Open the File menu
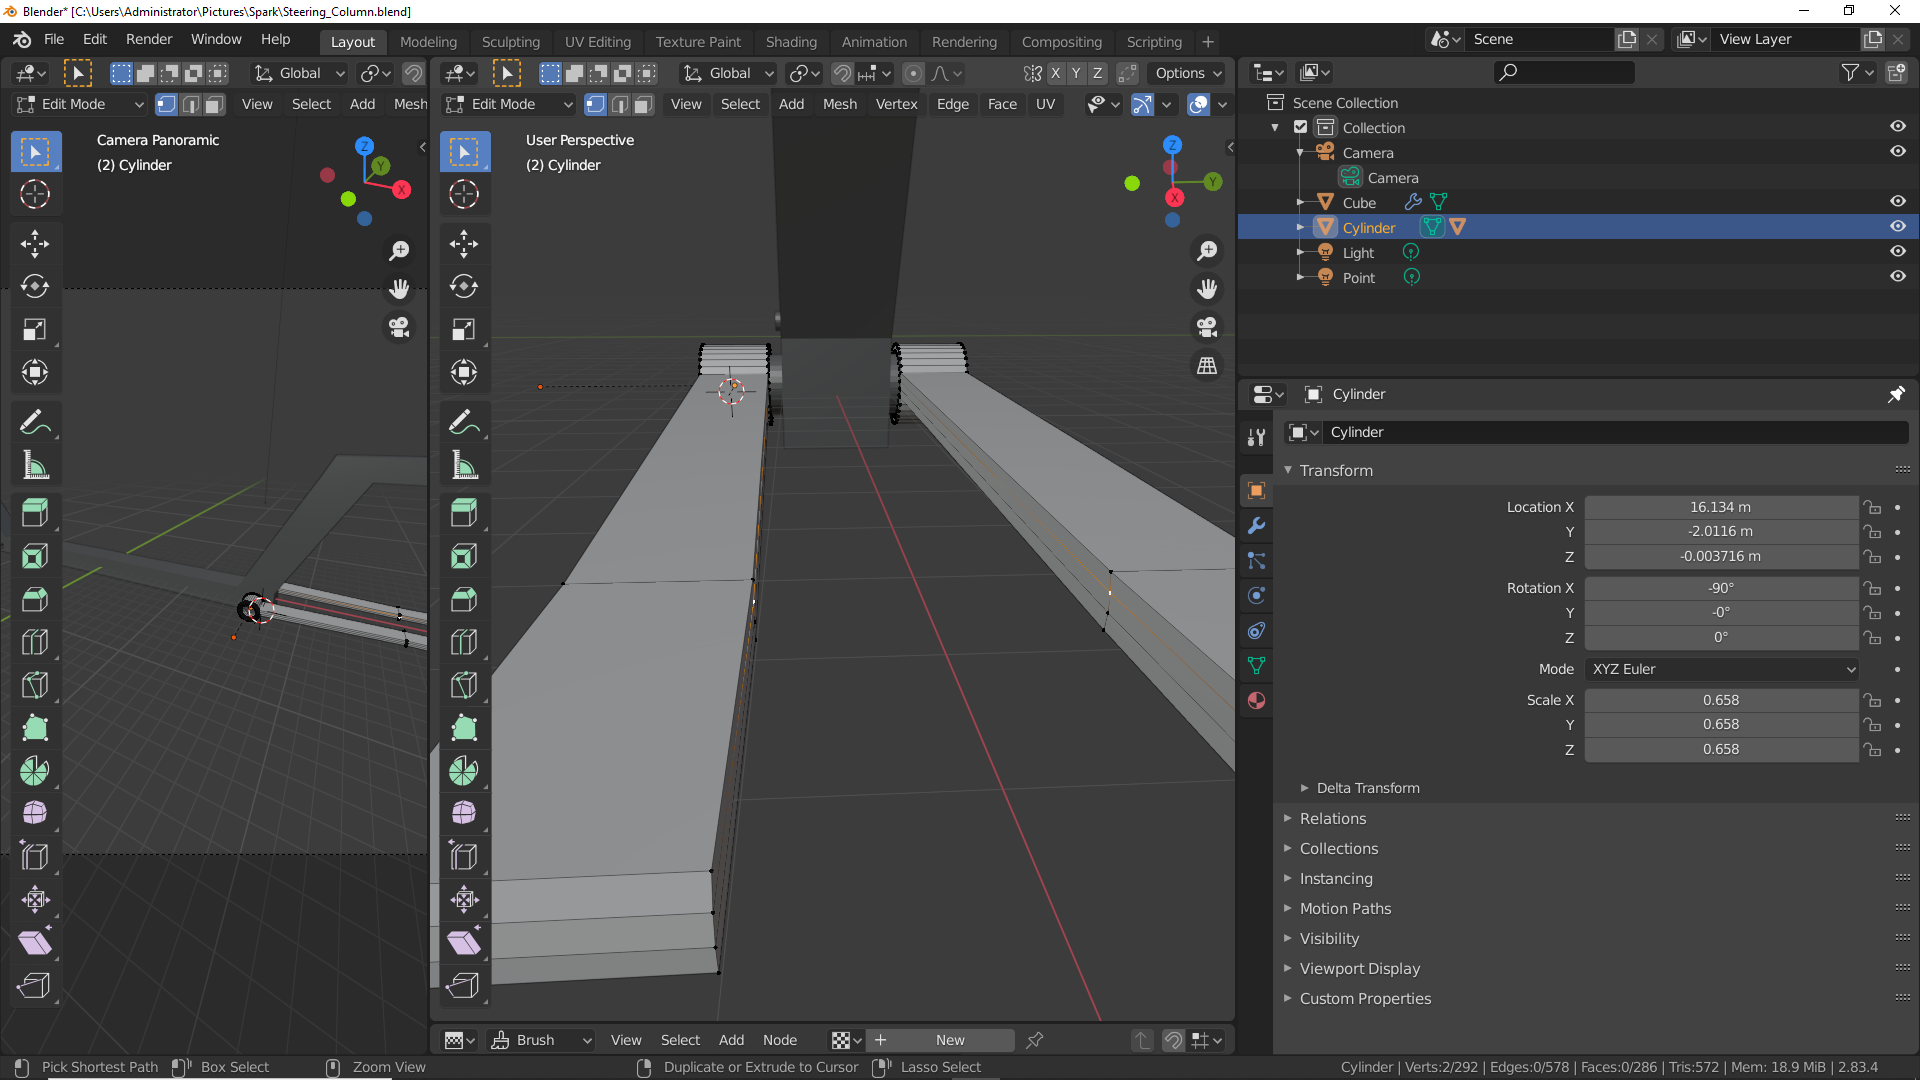Screen dimensions: 1920x1080 54,39
